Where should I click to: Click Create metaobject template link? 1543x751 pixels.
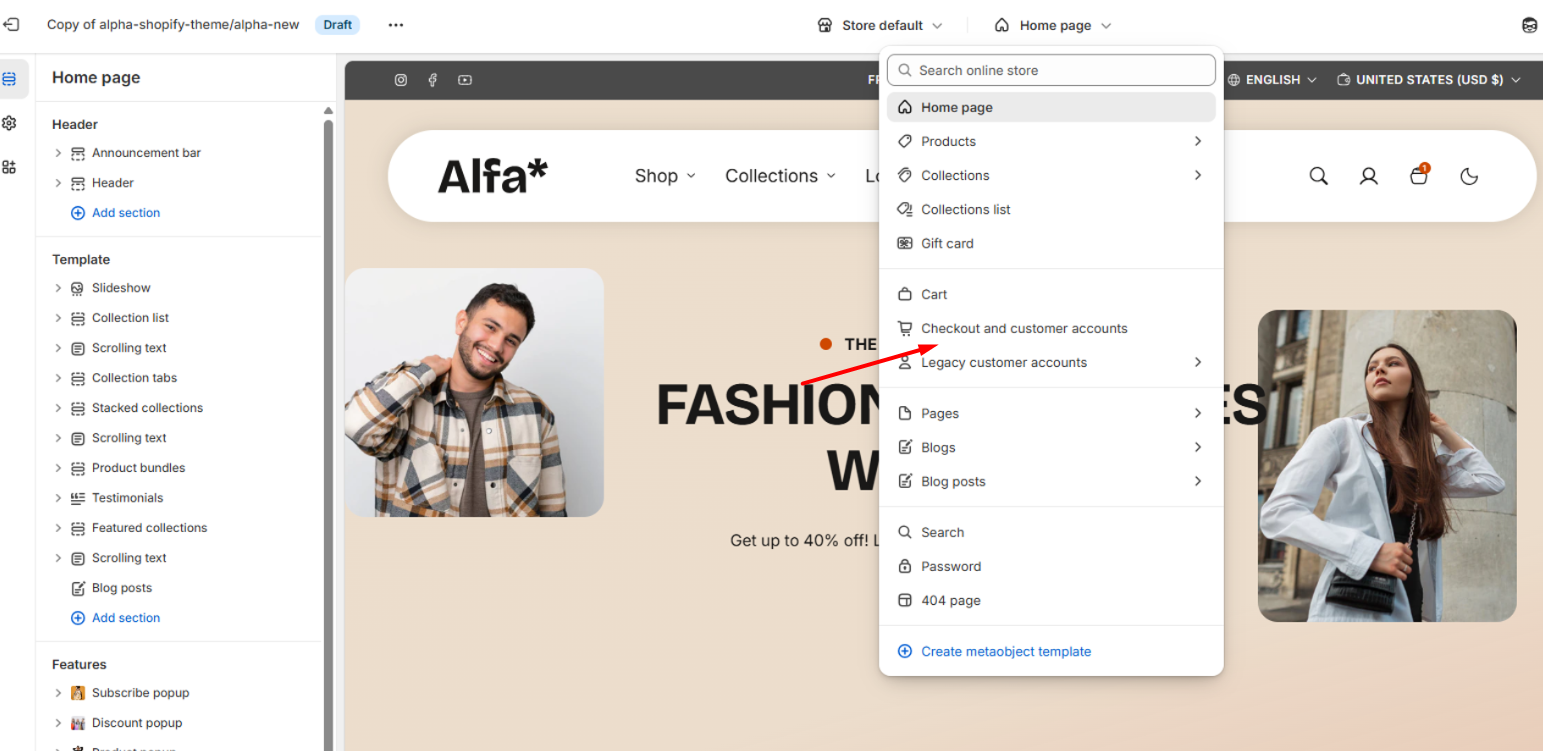pyautogui.click(x=1006, y=651)
